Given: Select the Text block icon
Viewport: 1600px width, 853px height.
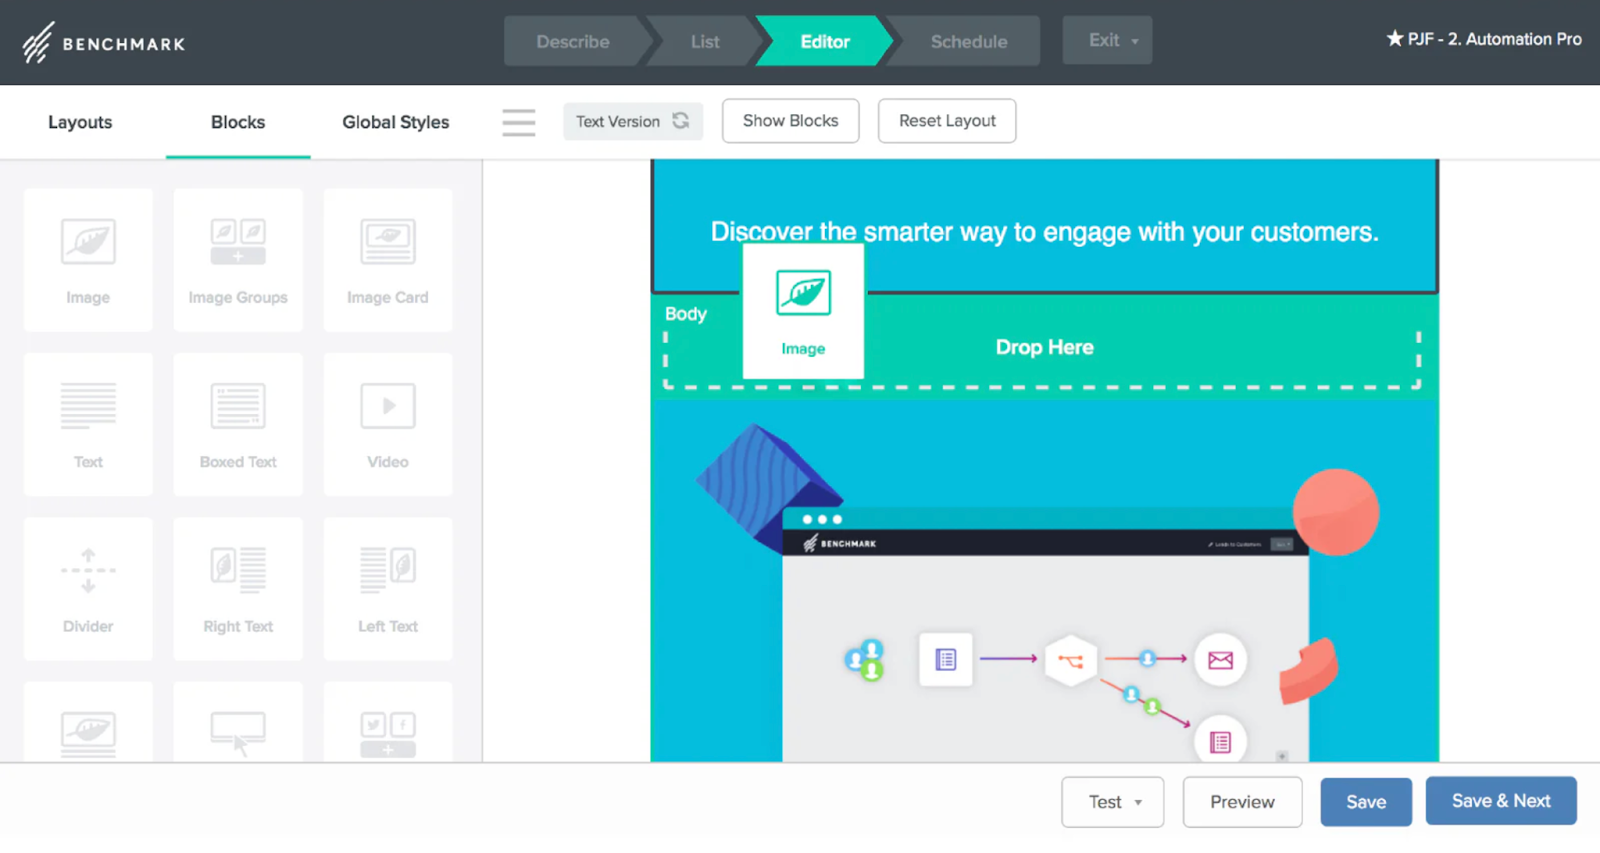Looking at the screenshot, I should [88, 423].
